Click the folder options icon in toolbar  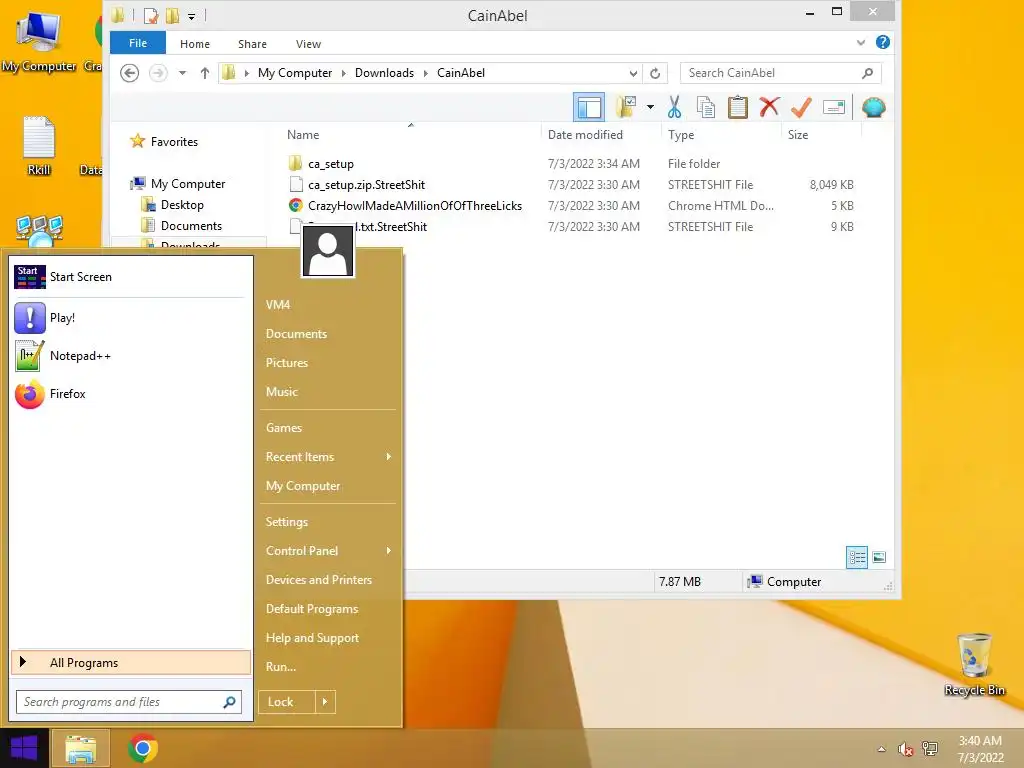pos(626,107)
